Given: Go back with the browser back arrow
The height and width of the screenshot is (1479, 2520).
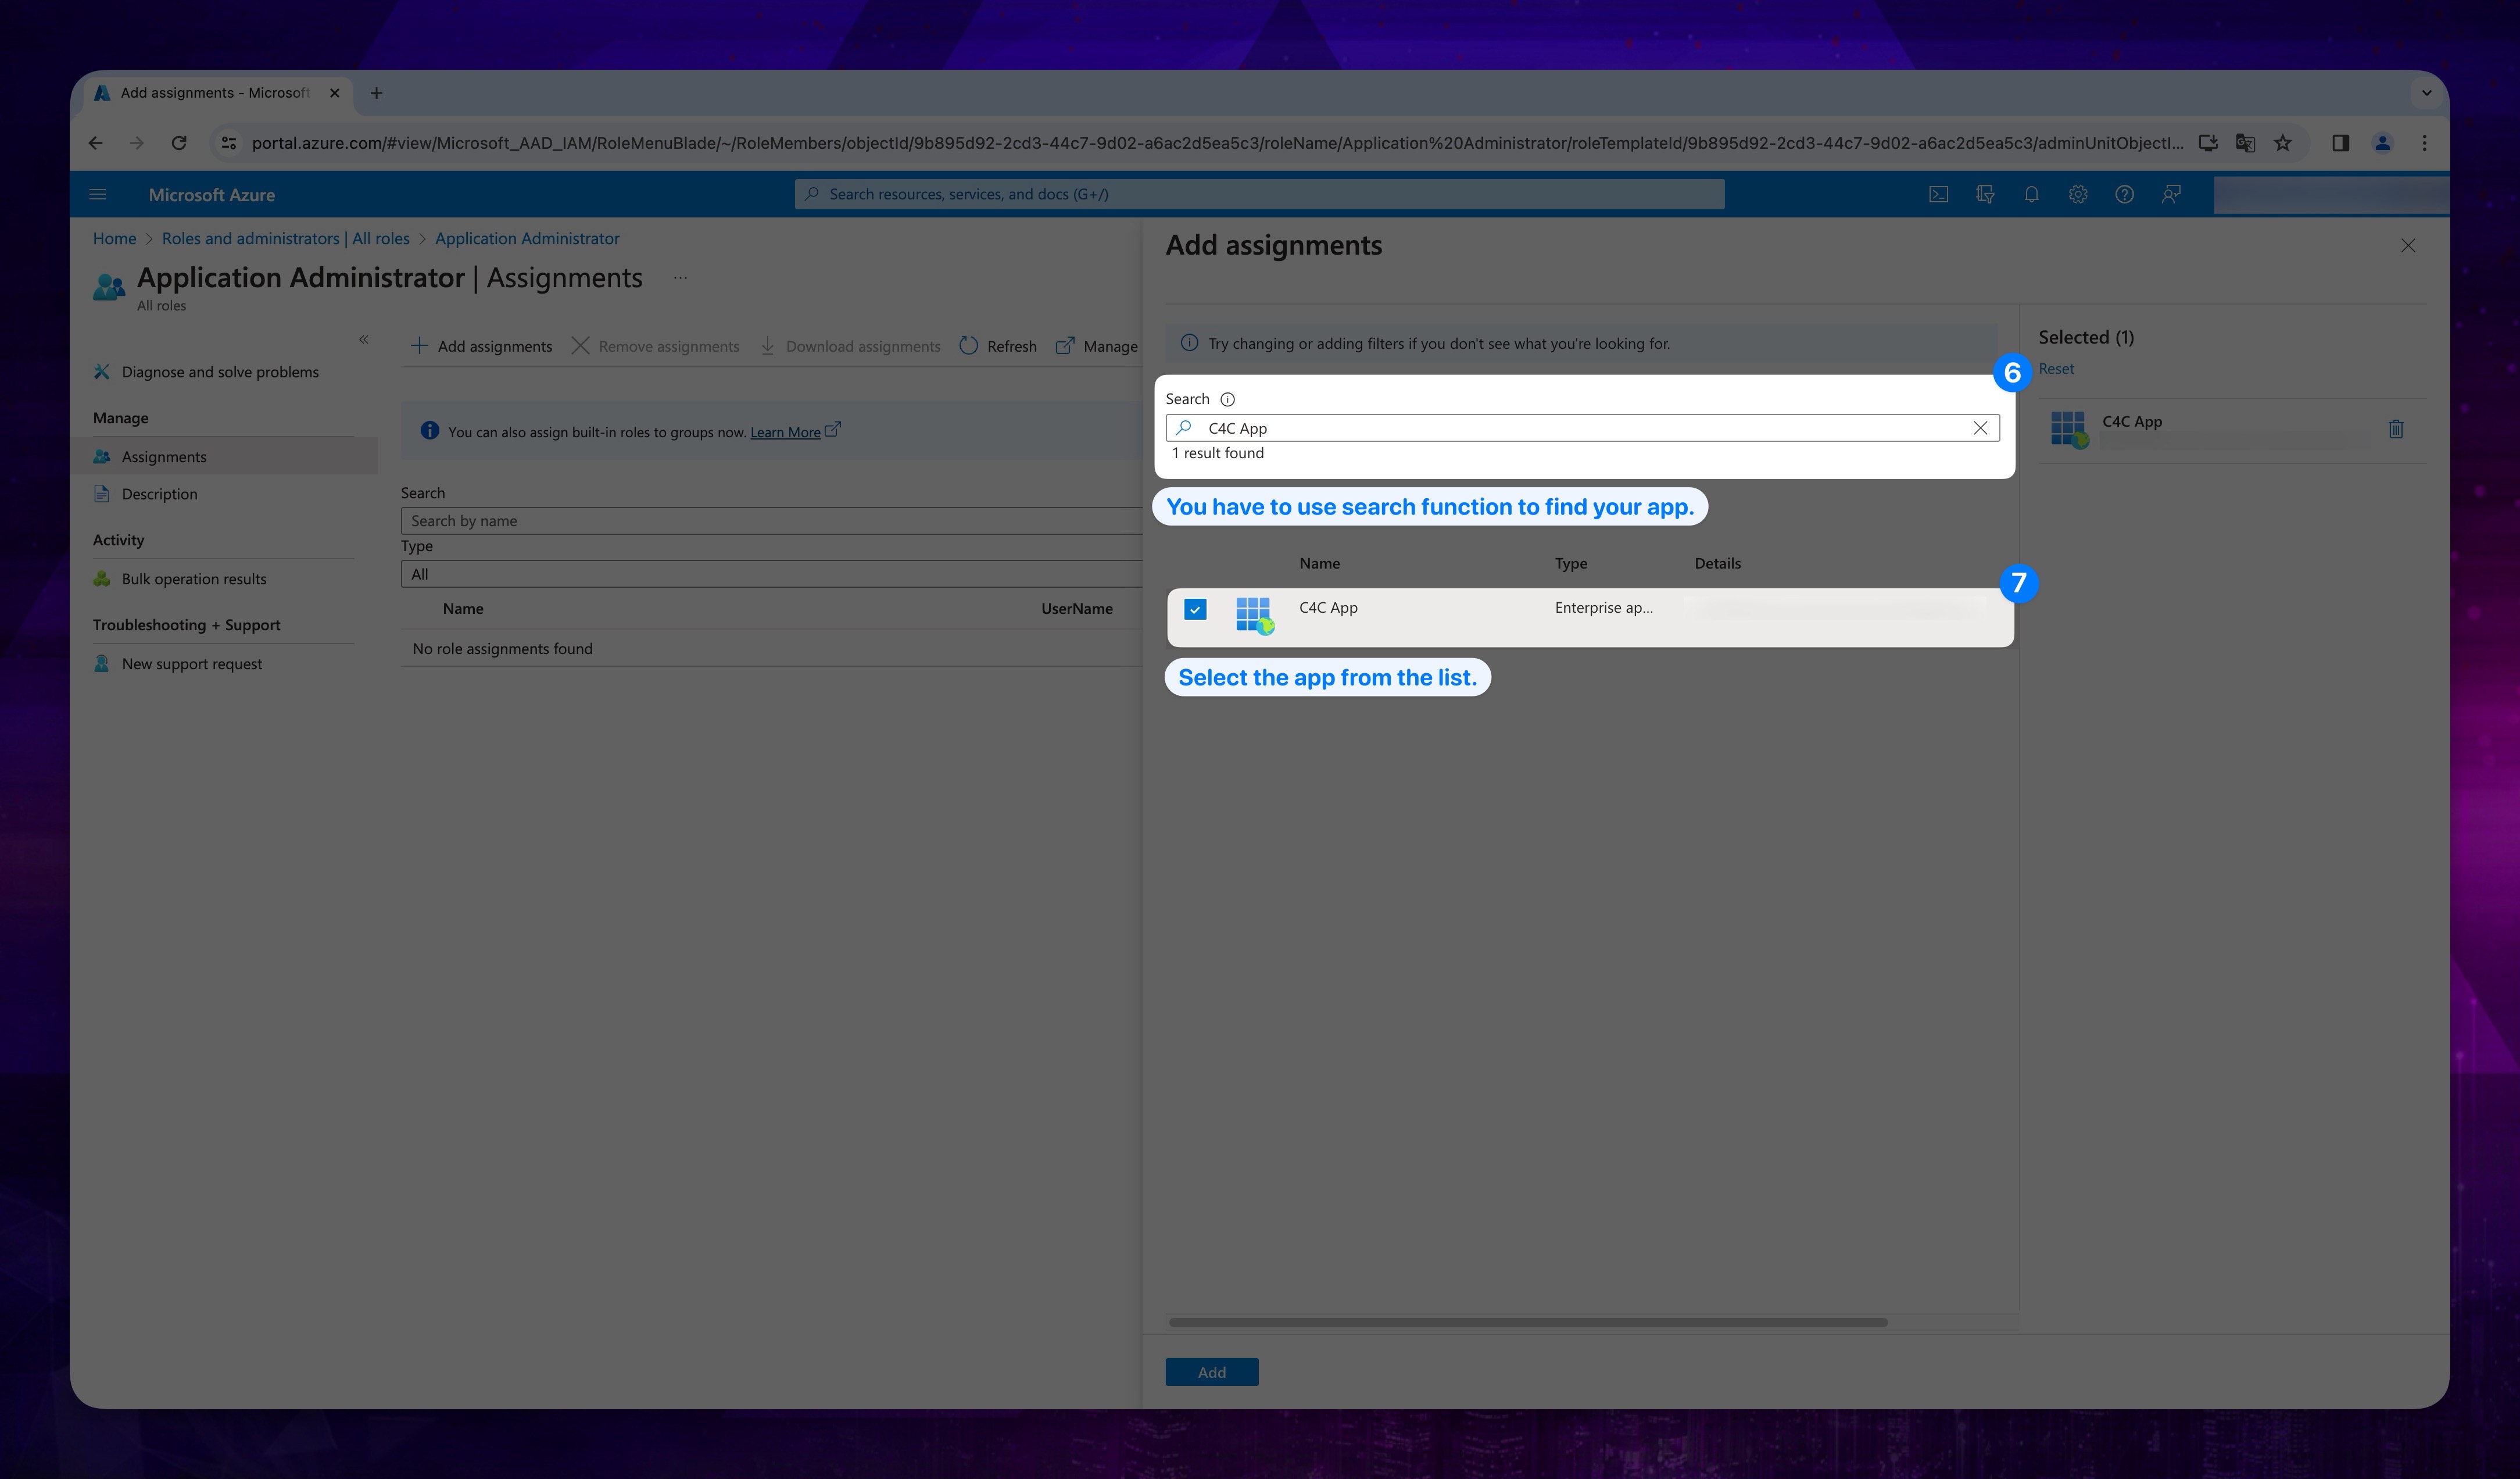Looking at the screenshot, I should point(96,143).
